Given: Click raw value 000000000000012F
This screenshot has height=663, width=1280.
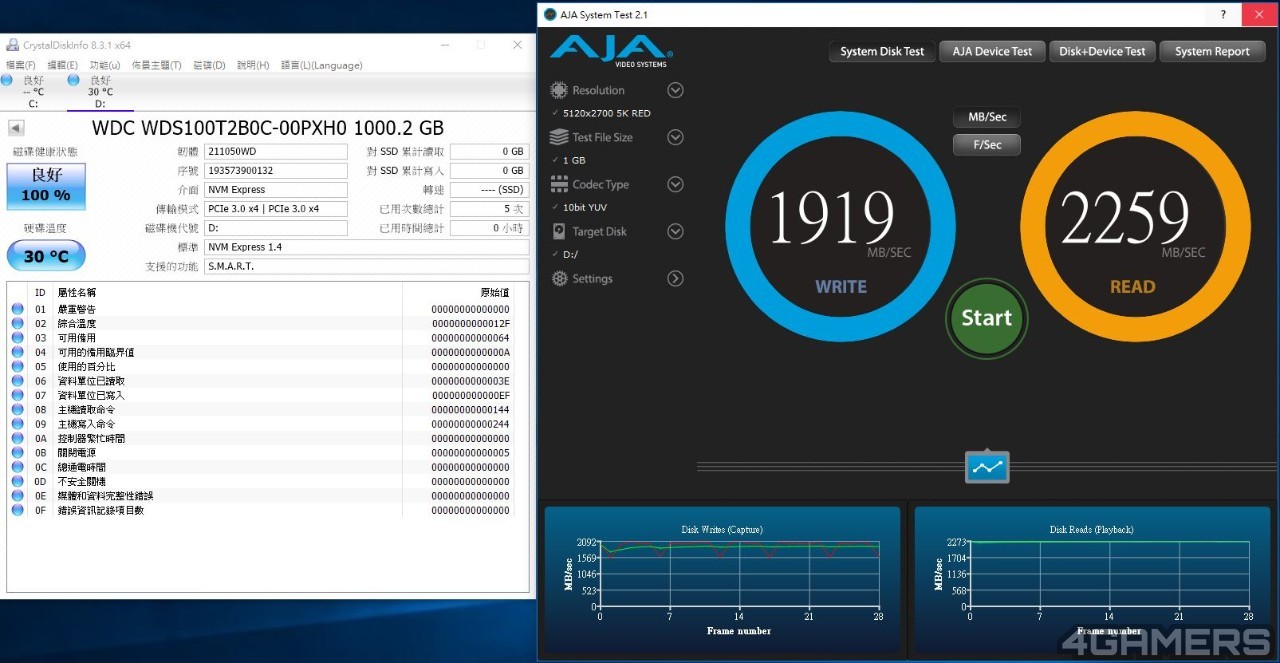Looking at the screenshot, I should [470, 324].
